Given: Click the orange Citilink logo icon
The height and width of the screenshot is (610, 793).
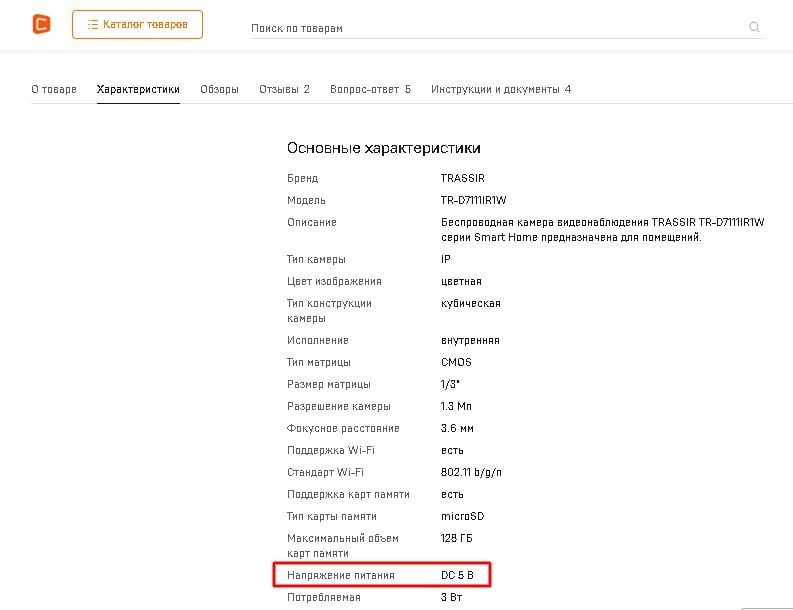Looking at the screenshot, I should (x=41, y=24).
